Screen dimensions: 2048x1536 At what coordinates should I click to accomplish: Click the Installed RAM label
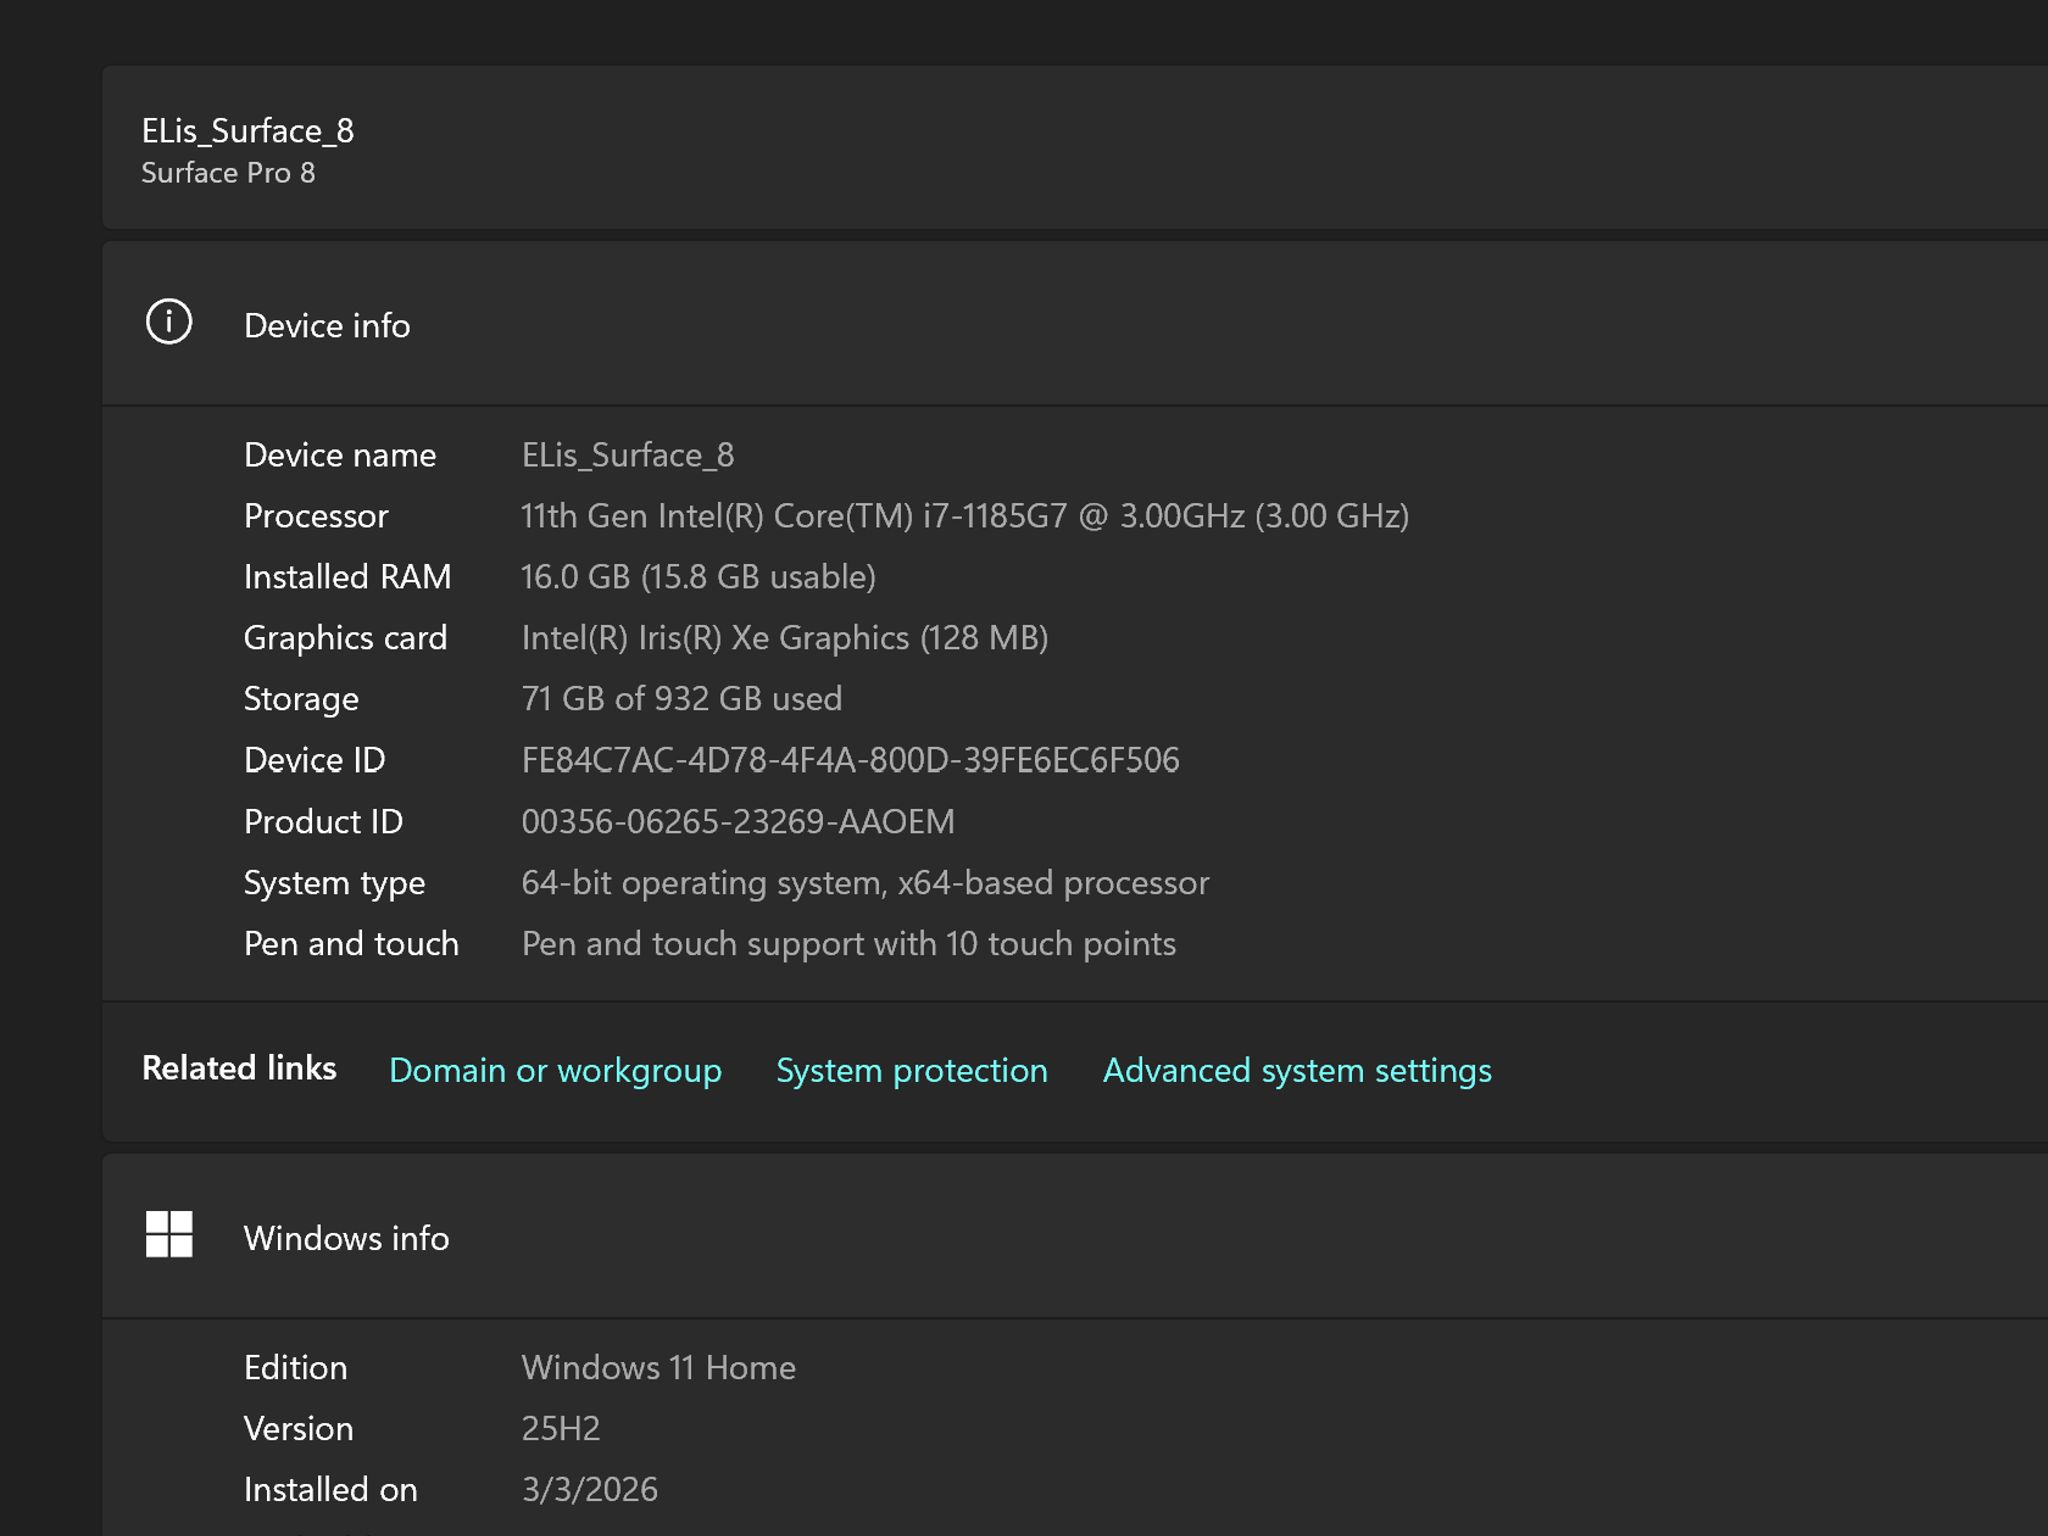(348, 577)
